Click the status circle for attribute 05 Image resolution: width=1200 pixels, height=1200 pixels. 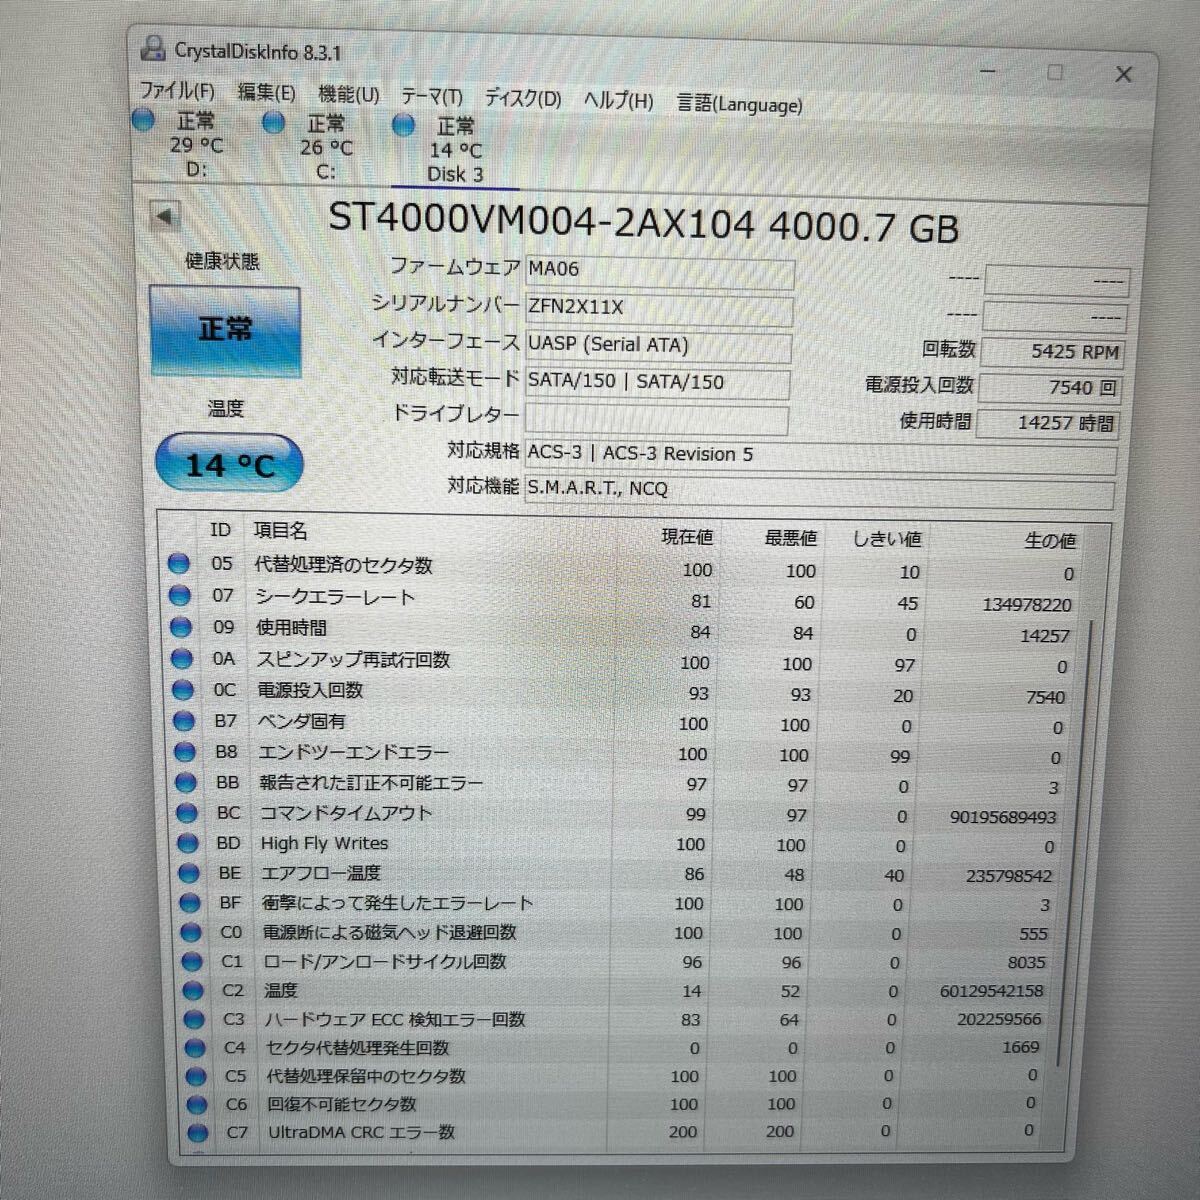tap(179, 564)
